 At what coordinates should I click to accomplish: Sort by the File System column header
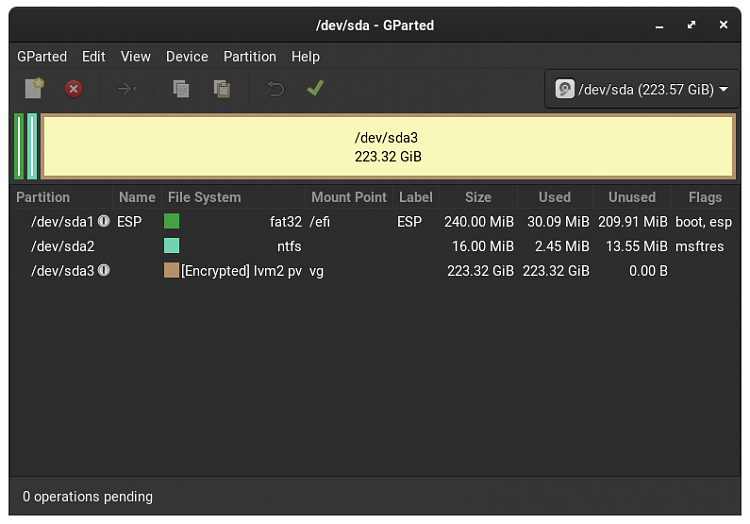point(204,197)
